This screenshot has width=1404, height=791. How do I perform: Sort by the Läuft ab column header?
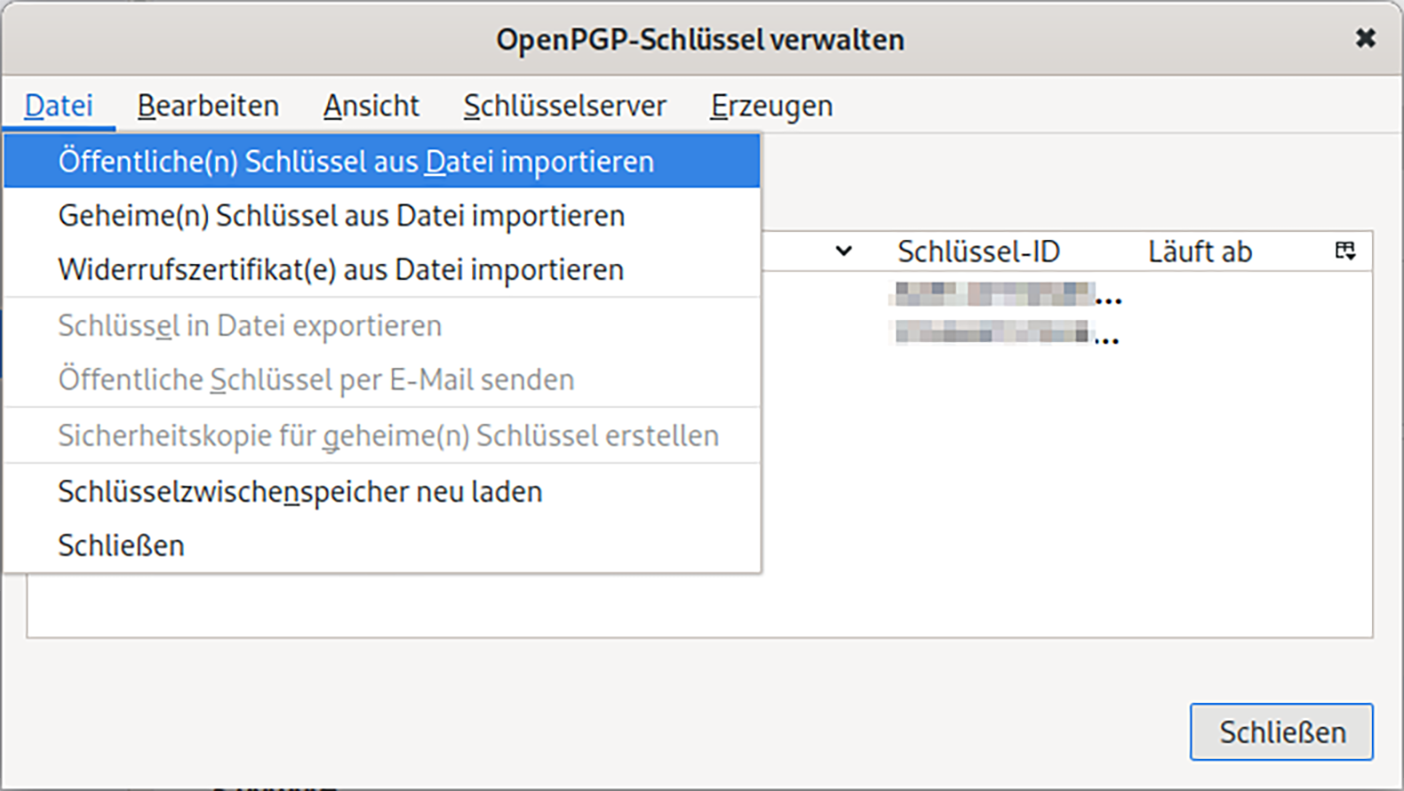pyautogui.click(x=1200, y=251)
